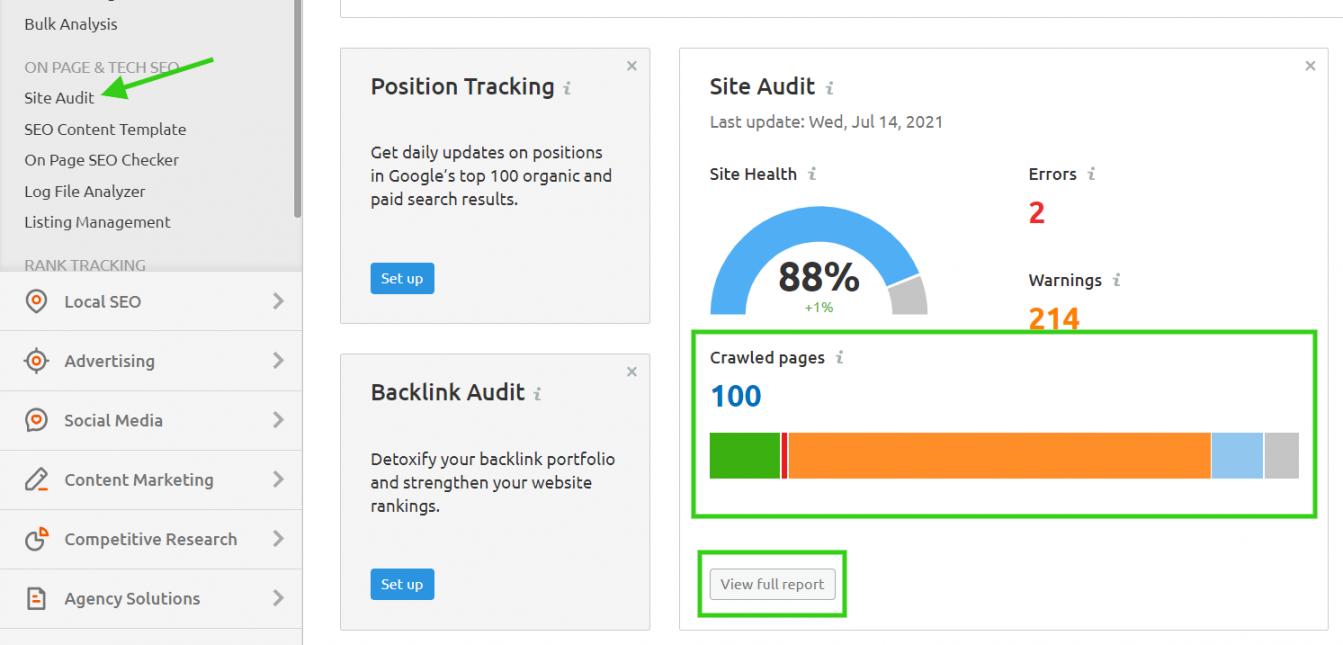
Task: Expand the Local SEO section chevron
Action: [278, 301]
